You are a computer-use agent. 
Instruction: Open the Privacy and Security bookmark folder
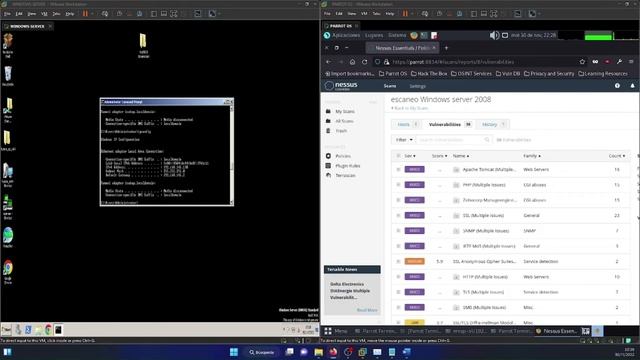point(549,74)
